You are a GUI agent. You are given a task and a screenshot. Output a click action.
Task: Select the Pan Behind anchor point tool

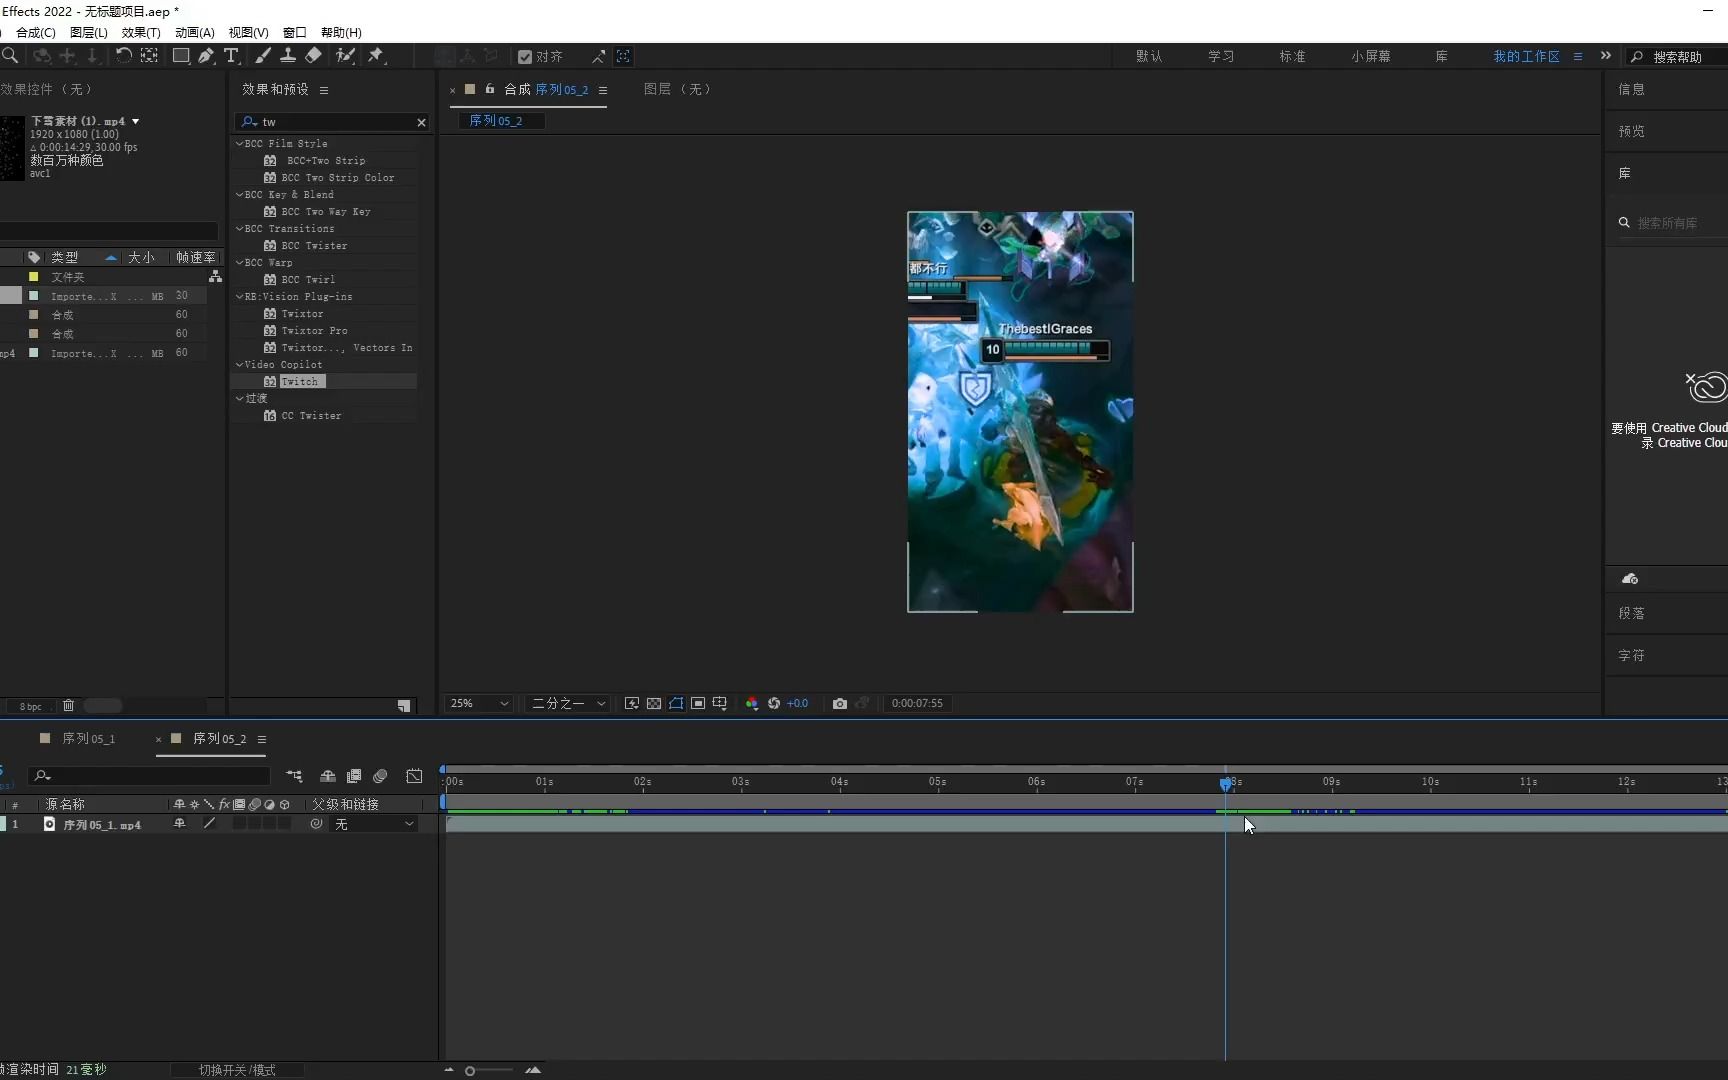[149, 56]
